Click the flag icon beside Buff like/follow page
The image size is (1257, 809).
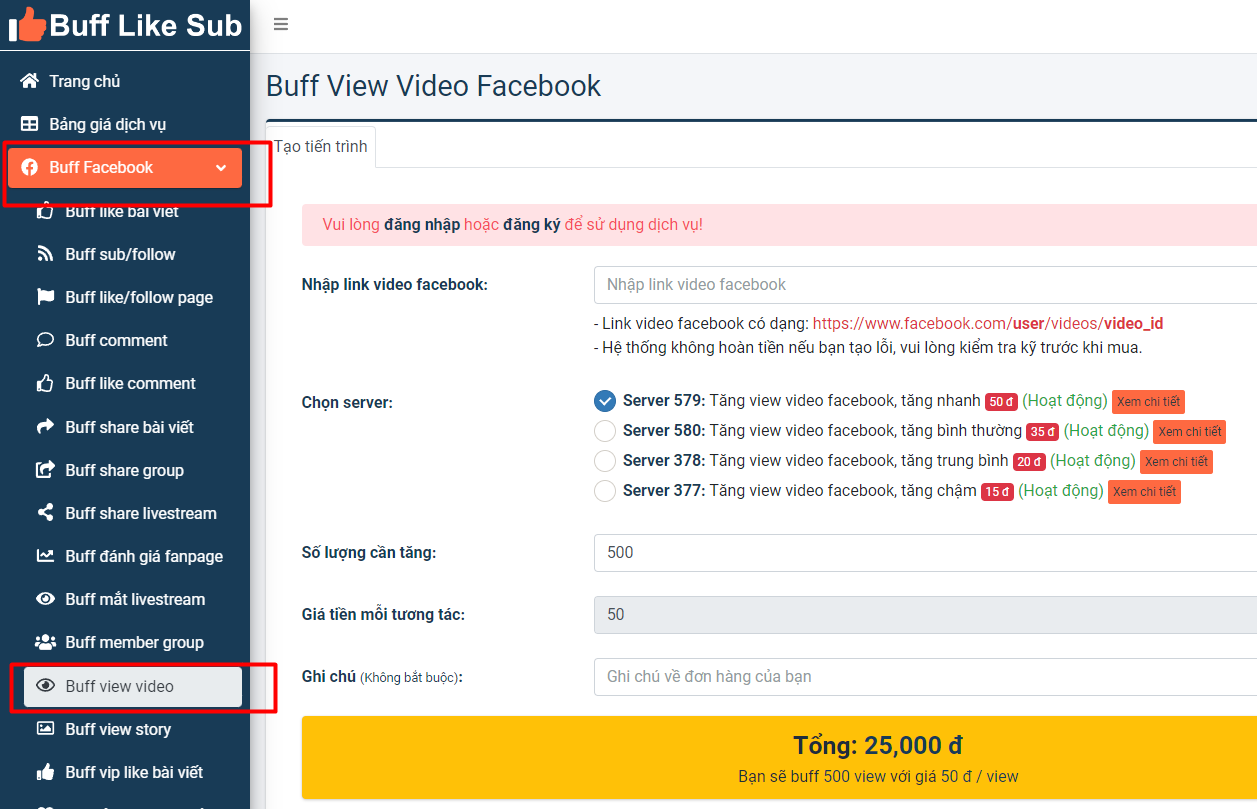pos(45,297)
